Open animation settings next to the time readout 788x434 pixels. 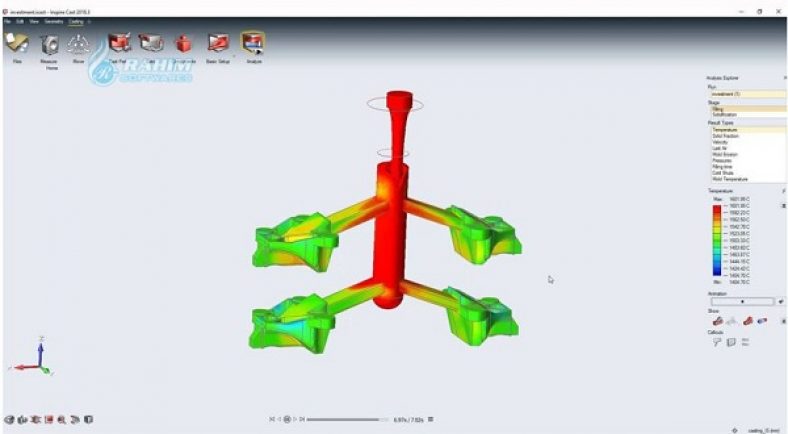(x=431, y=419)
